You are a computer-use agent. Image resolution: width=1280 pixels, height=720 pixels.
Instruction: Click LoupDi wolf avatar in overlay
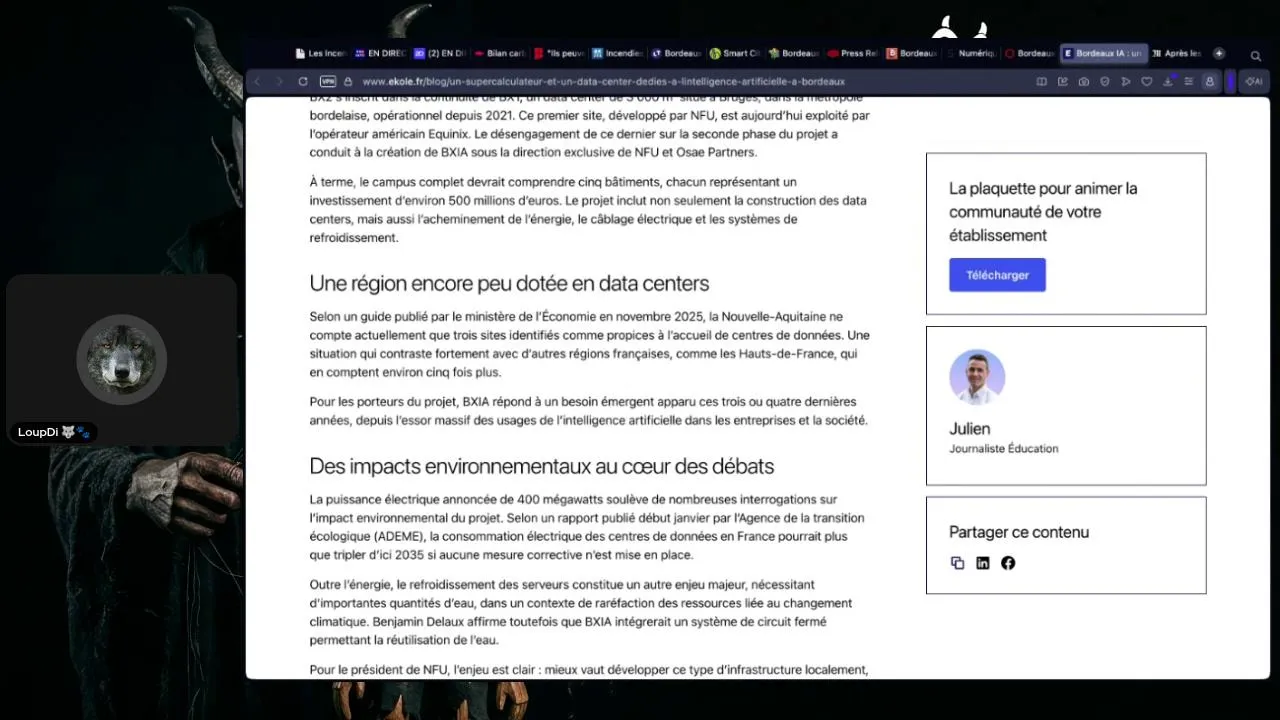tap(121, 359)
